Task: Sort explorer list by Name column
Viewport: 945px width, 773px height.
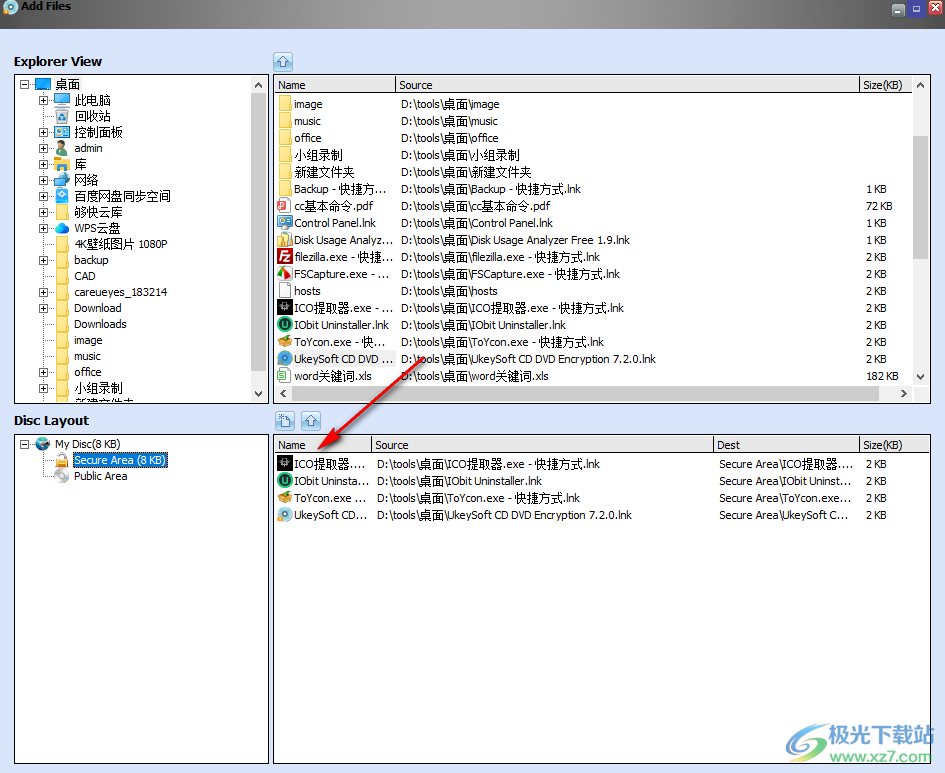Action: (x=335, y=85)
